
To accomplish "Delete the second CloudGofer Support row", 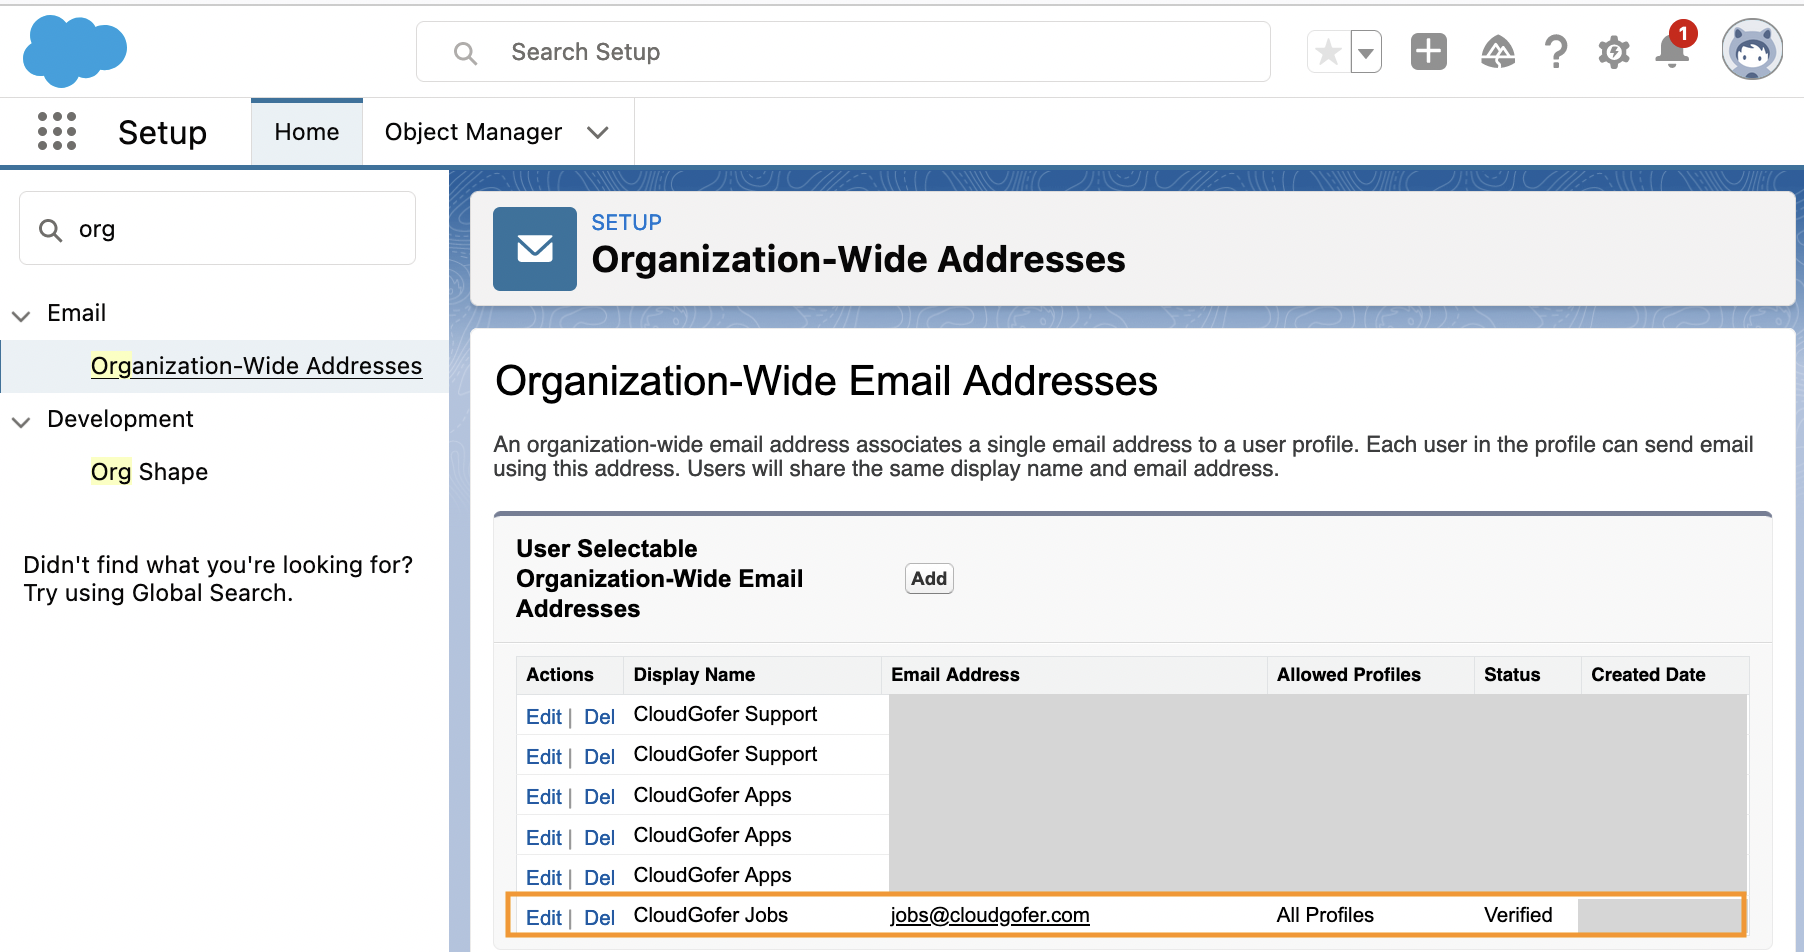I will tap(599, 757).
